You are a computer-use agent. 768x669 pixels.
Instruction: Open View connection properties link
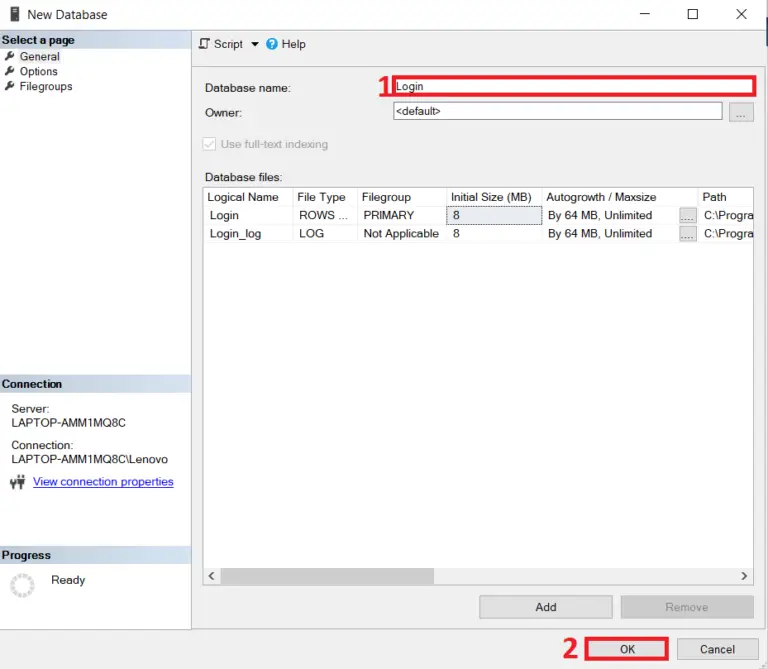coord(103,482)
